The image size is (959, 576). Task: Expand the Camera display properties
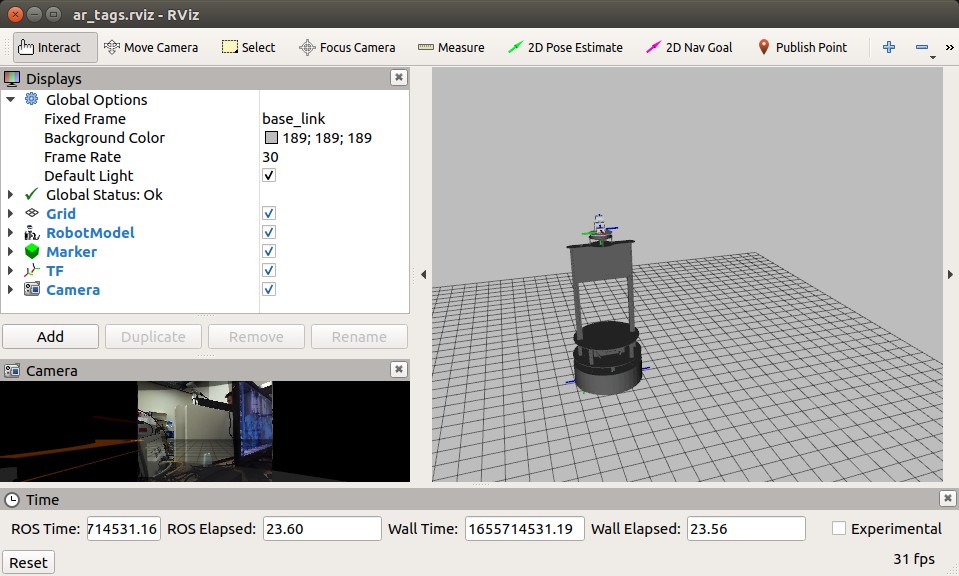tap(10, 289)
